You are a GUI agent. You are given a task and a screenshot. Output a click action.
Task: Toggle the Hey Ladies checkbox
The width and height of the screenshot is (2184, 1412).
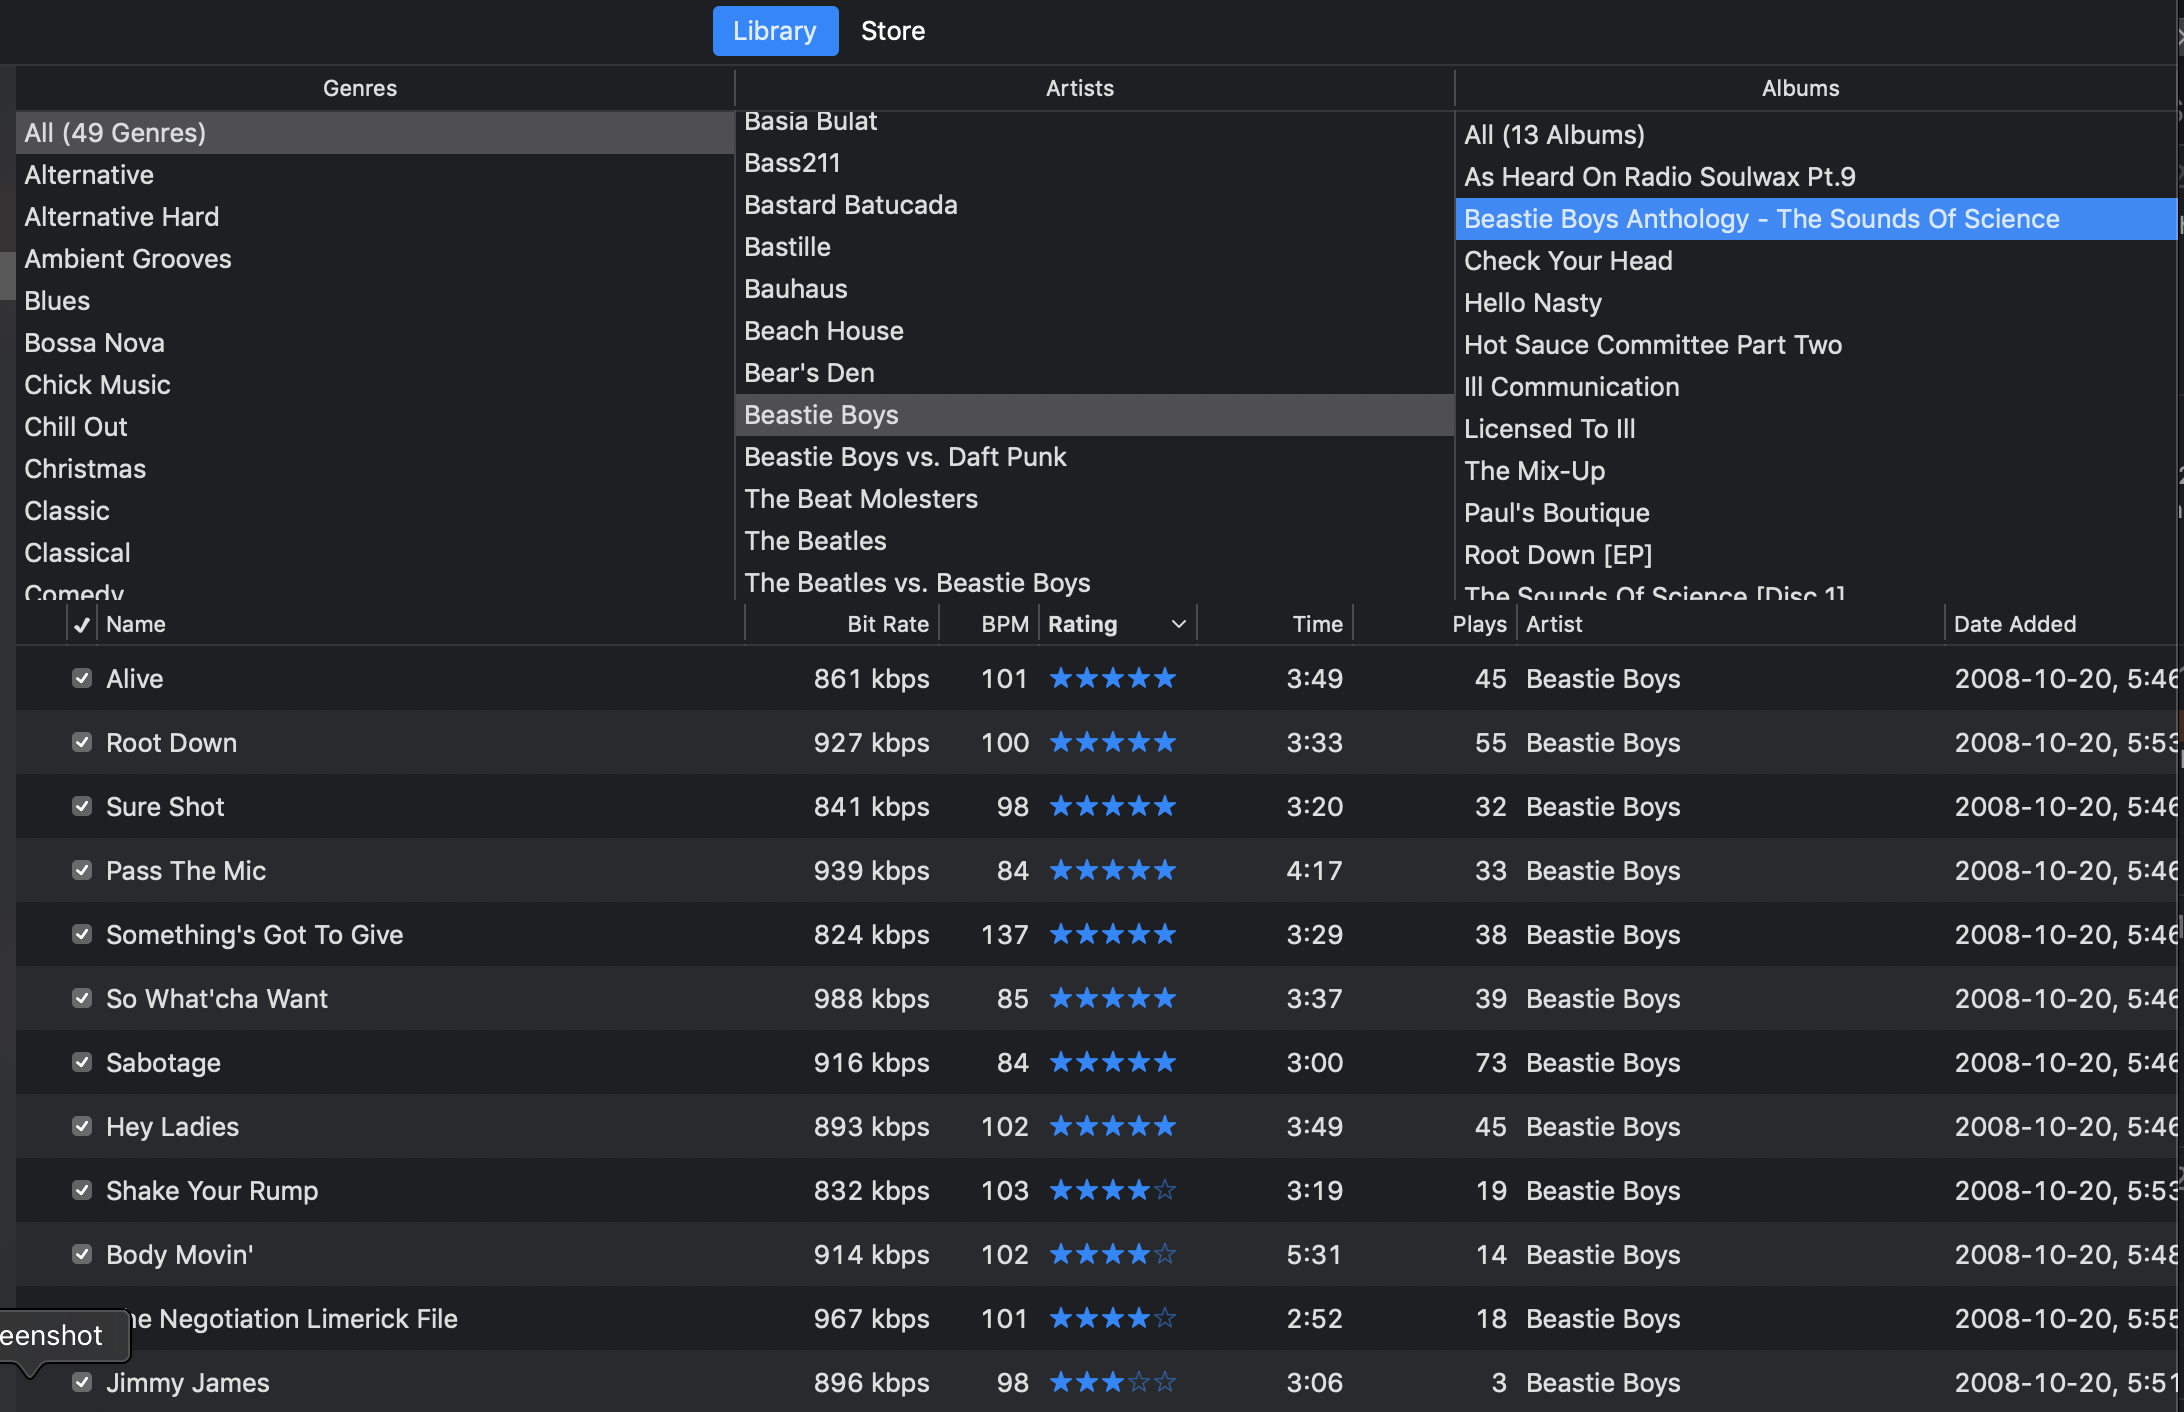click(x=82, y=1127)
